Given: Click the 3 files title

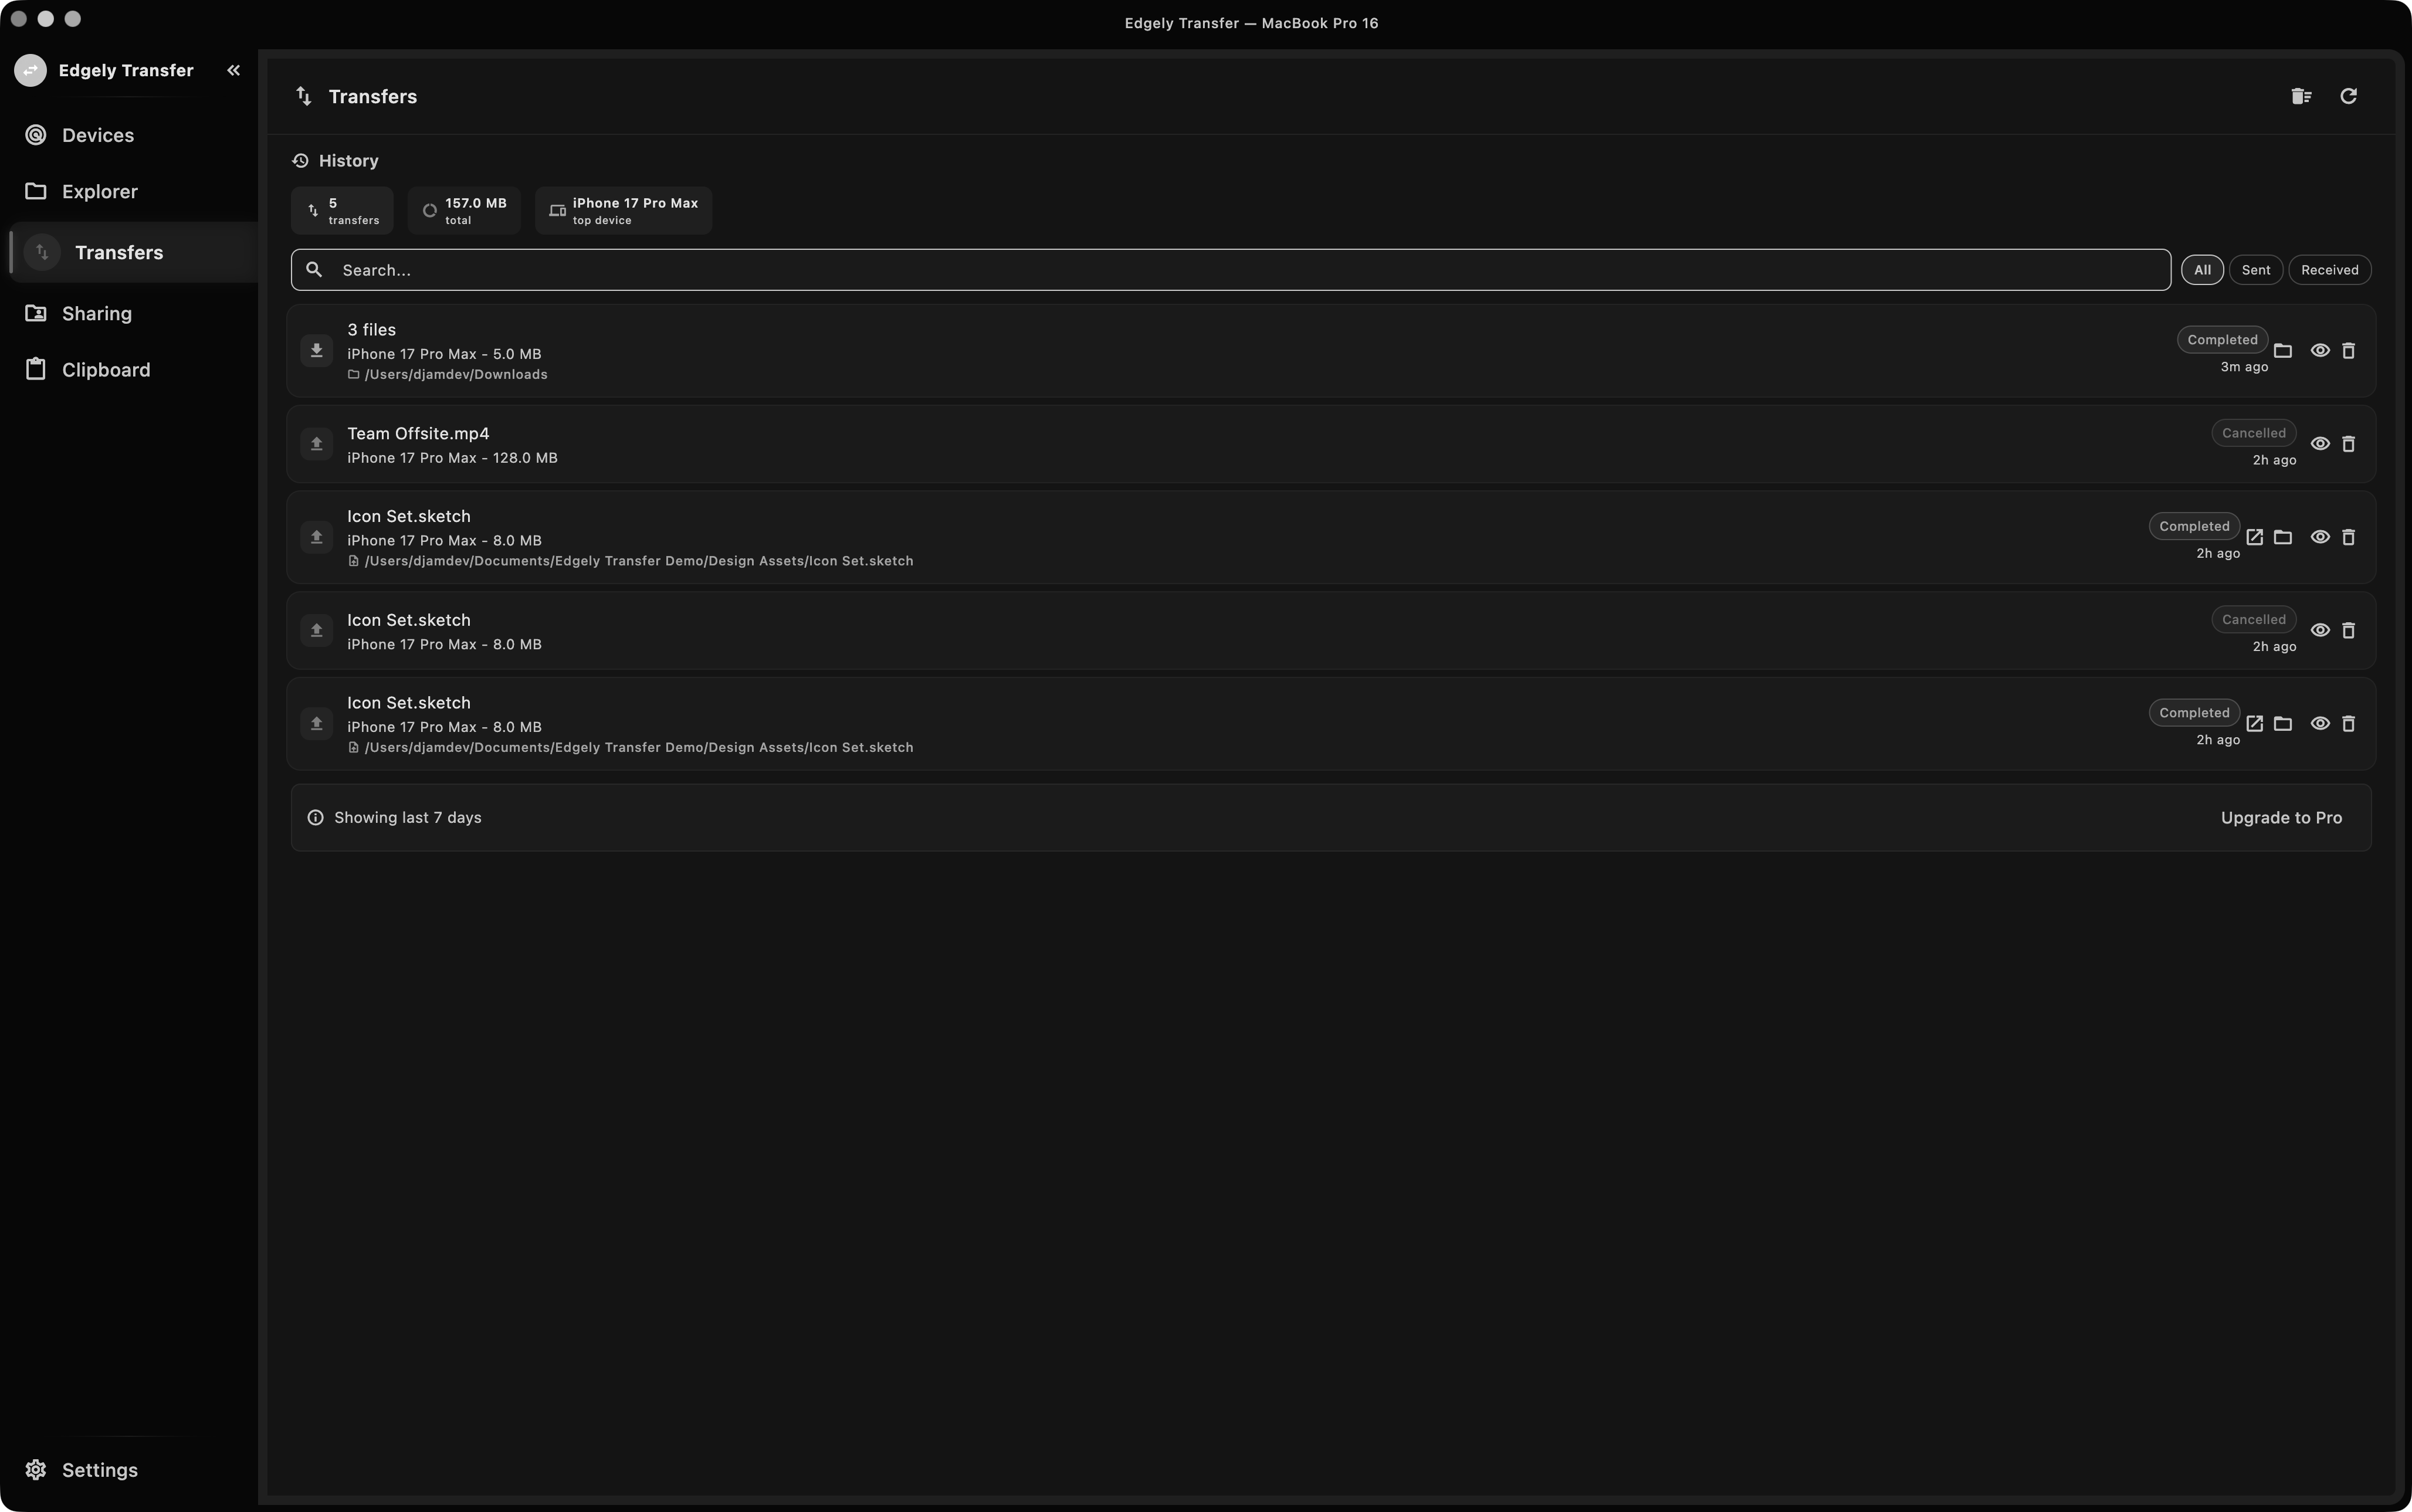Looking at the screenshot, I should [x=371, y=330].
